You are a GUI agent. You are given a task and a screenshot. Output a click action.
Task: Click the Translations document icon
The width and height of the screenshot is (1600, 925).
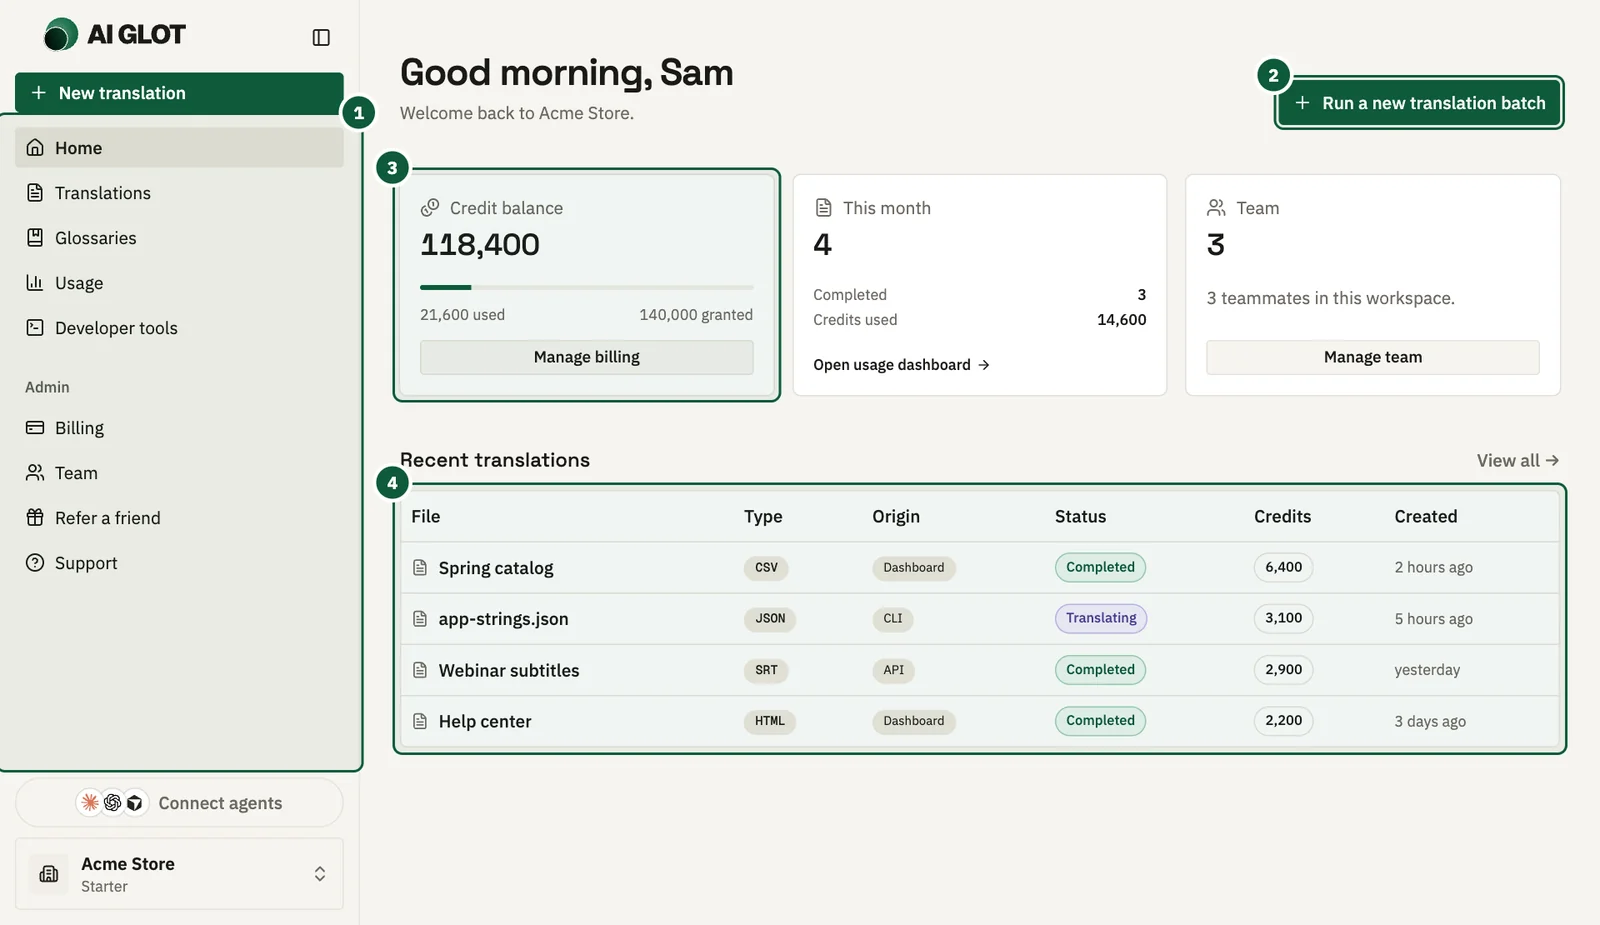(35, 193)
